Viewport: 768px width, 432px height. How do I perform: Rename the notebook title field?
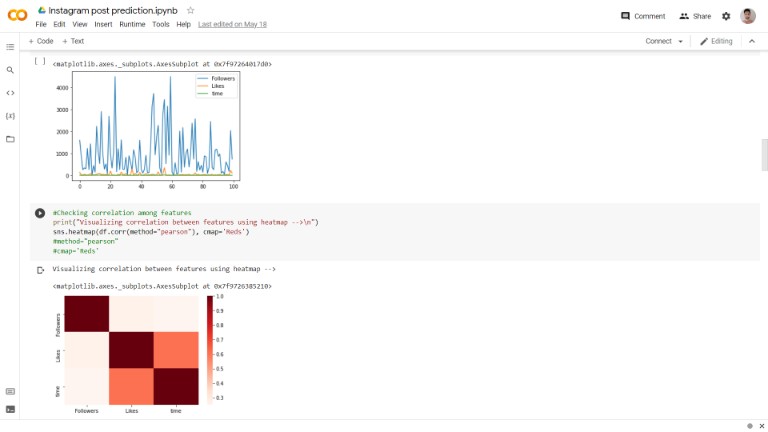113,10
